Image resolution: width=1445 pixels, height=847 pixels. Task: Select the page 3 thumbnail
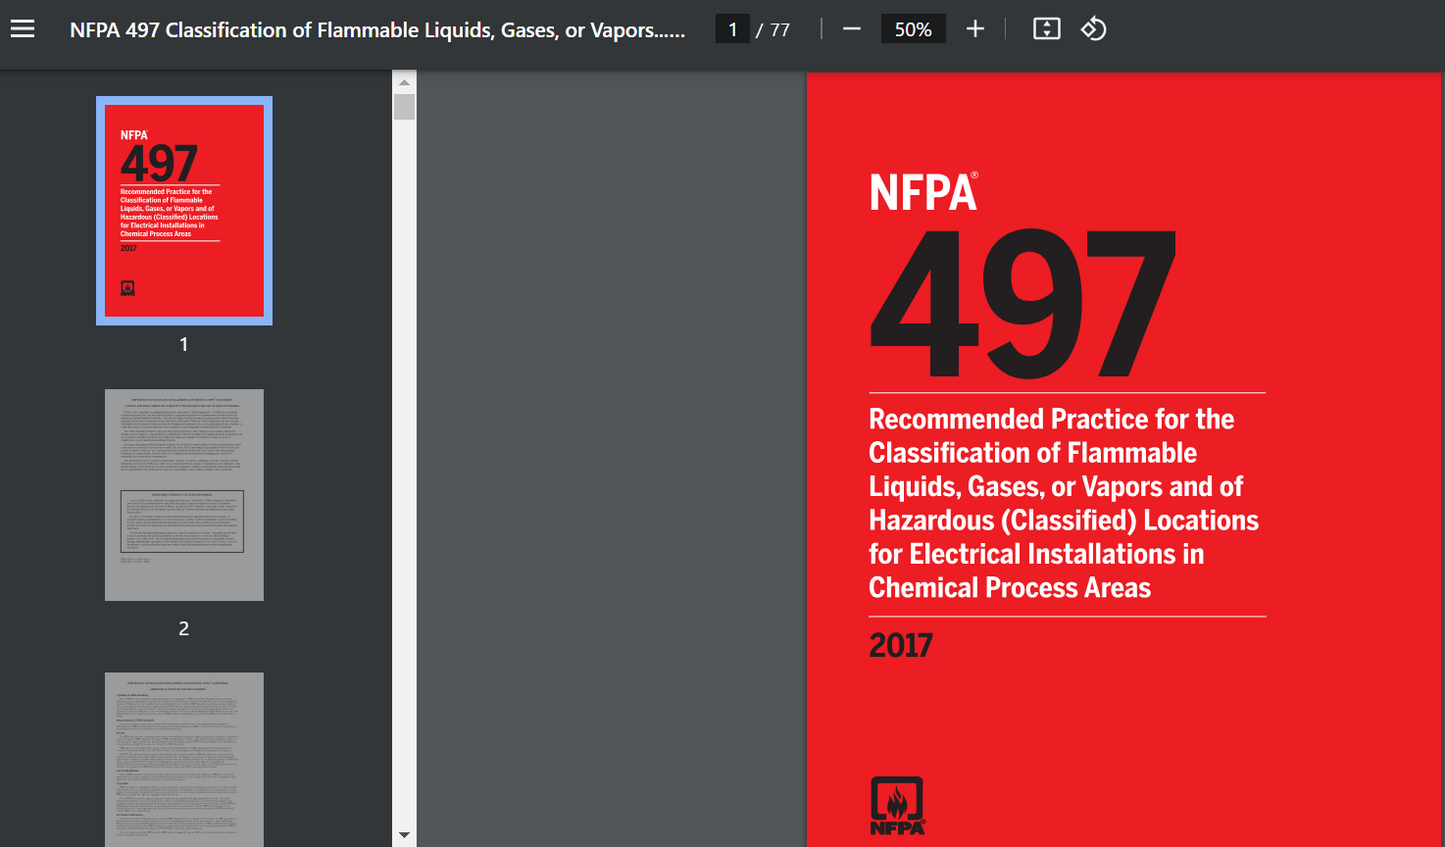(183, 760)
